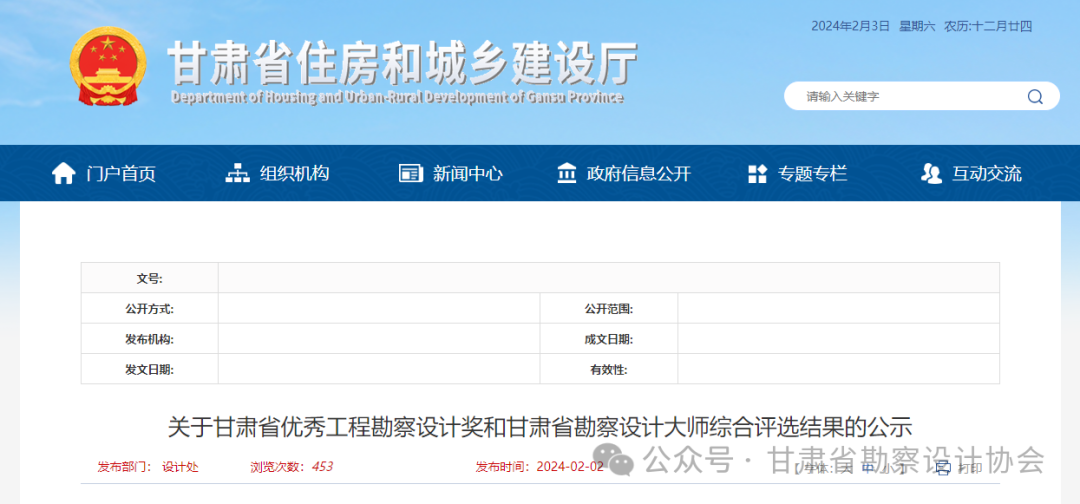Screen dimensions: 1080x504
Task: Open the 门户首页 navigation menu item
Action: [x=121, y=173]
